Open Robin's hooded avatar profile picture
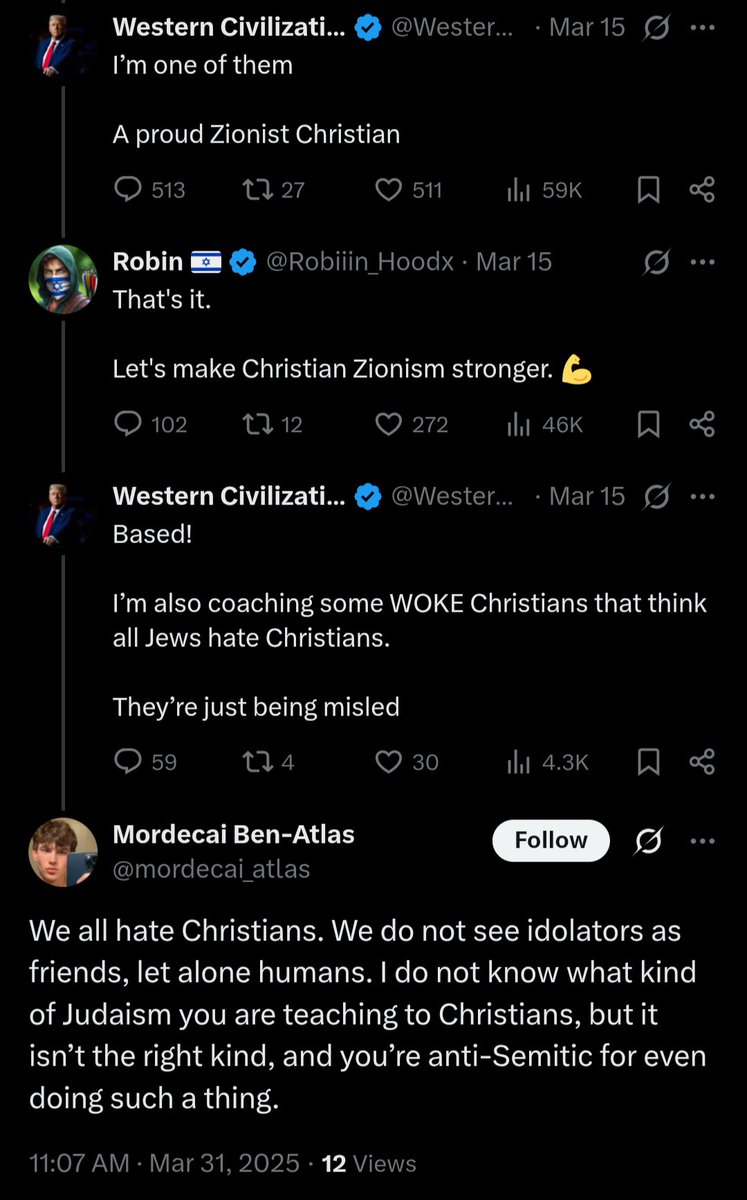 click(x=63, y=279)
